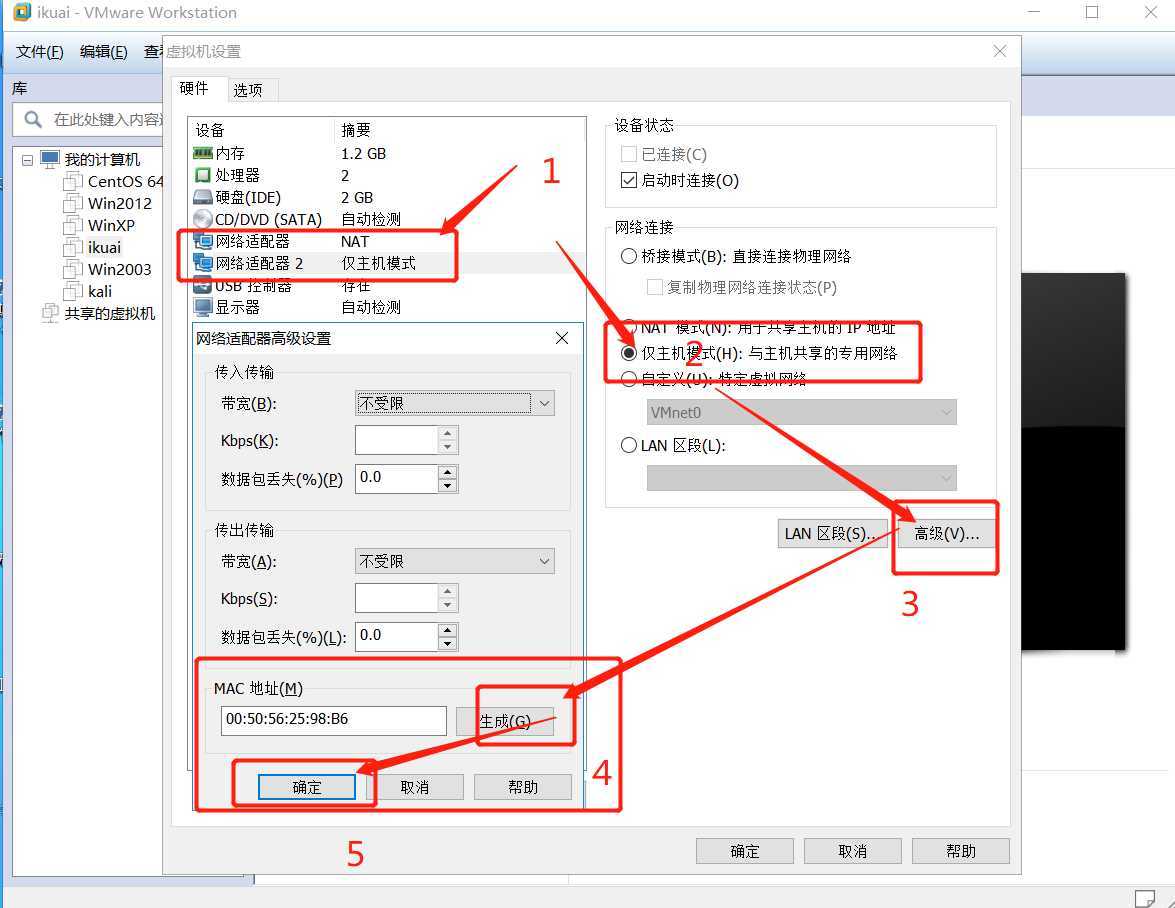Viewport: 1175px width, 908px height.
Task: Decrease outgoing 数据包丢失(L) value
Action: tap(447, 644)
